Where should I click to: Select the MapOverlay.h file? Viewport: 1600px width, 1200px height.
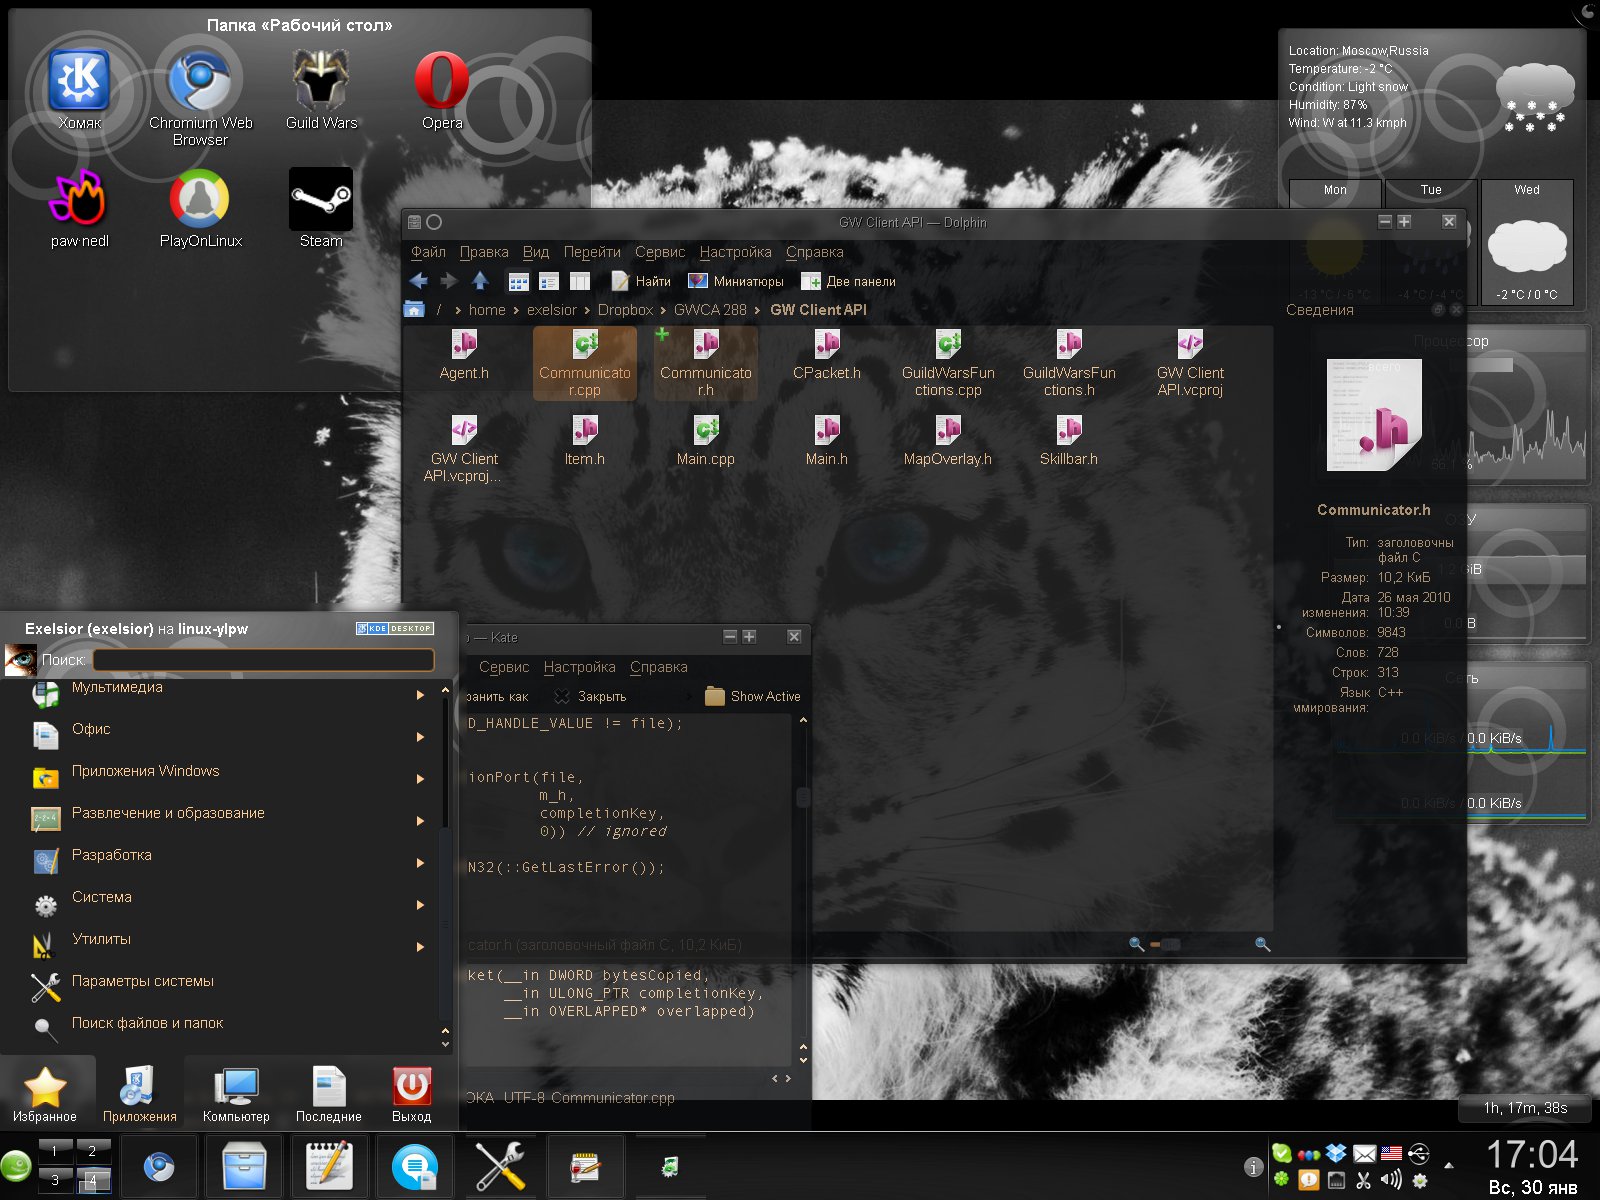tap(948, 441)
